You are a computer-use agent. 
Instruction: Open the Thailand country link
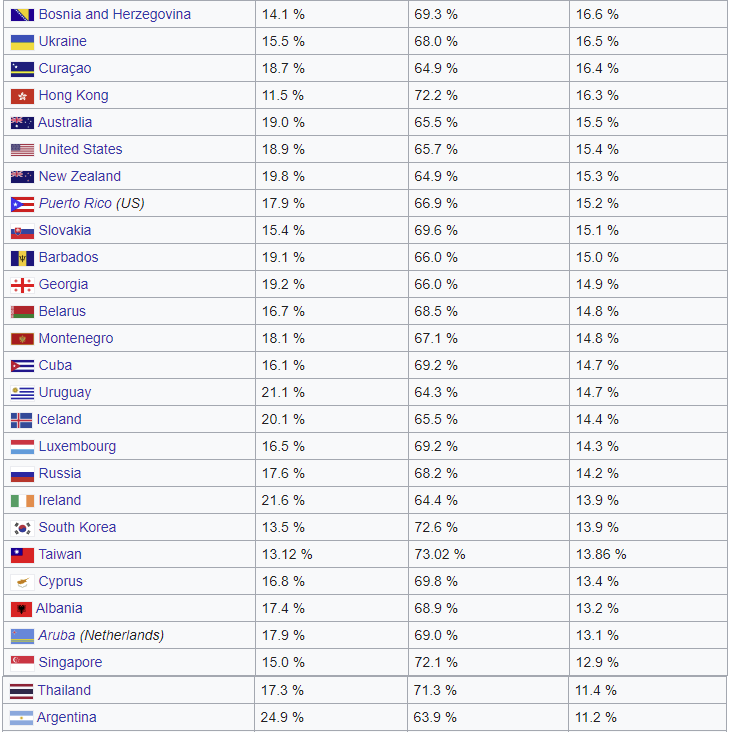[x=64, y=691]
